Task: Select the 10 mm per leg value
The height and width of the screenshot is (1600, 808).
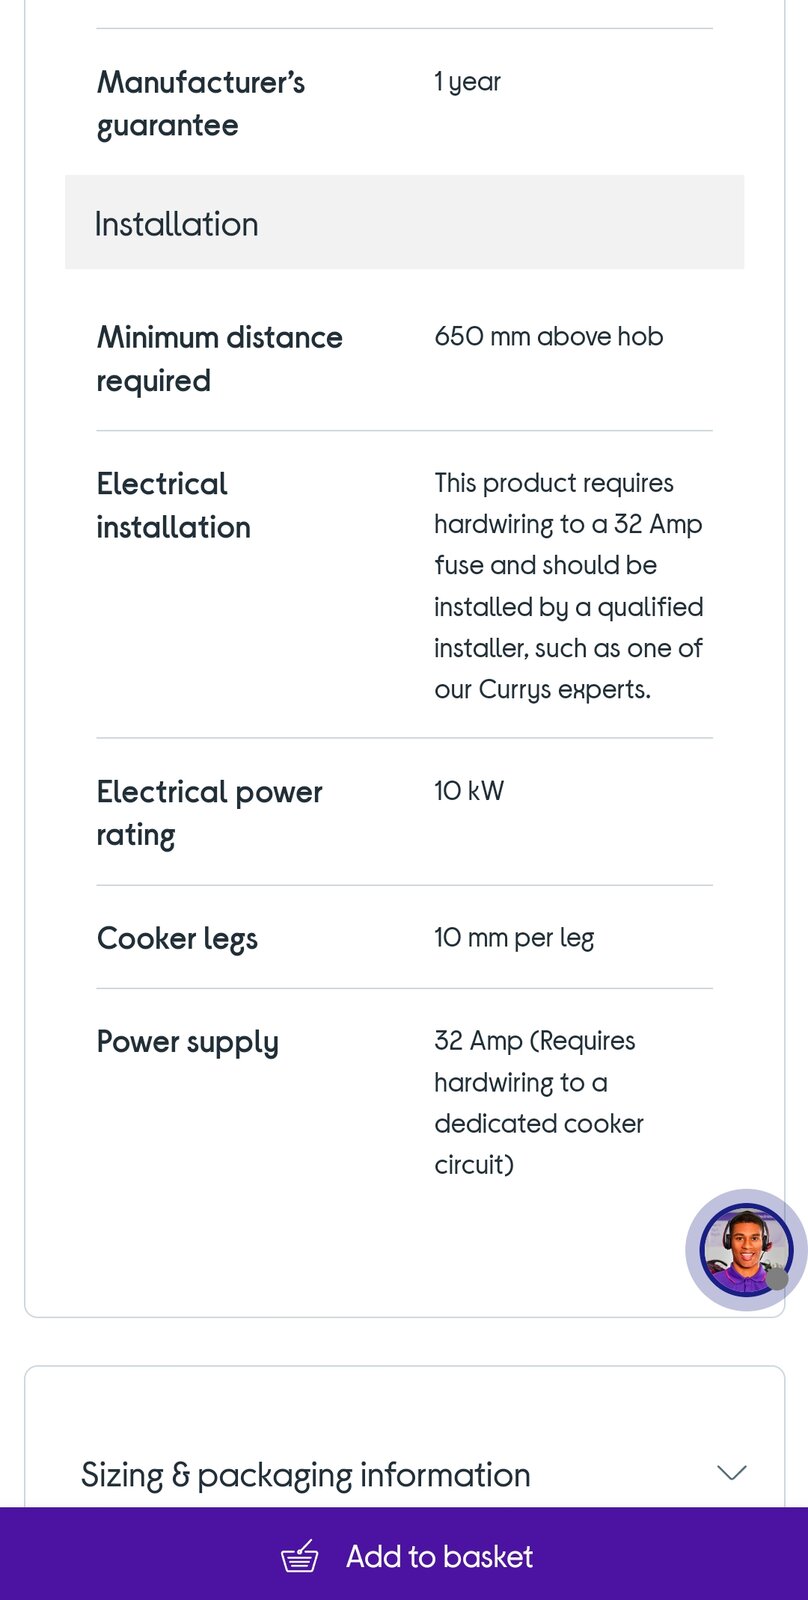Action: (514, 938)
